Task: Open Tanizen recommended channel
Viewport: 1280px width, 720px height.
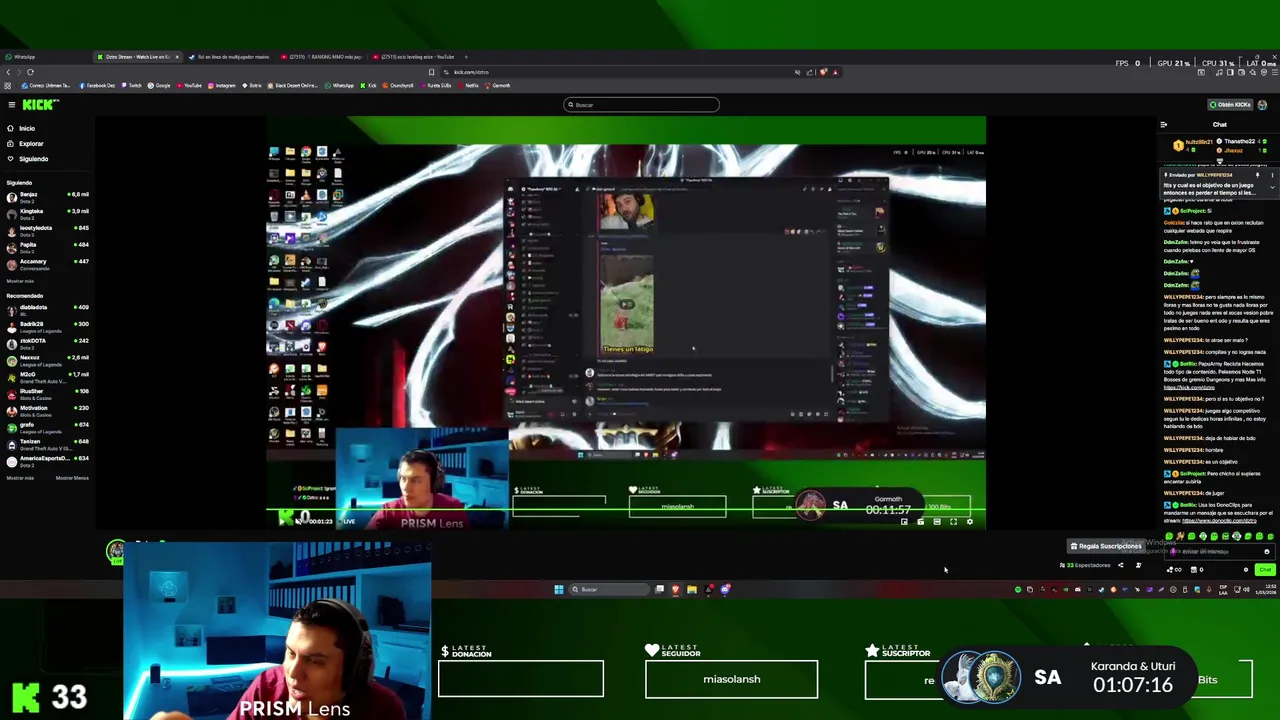Action: [47, 443]
